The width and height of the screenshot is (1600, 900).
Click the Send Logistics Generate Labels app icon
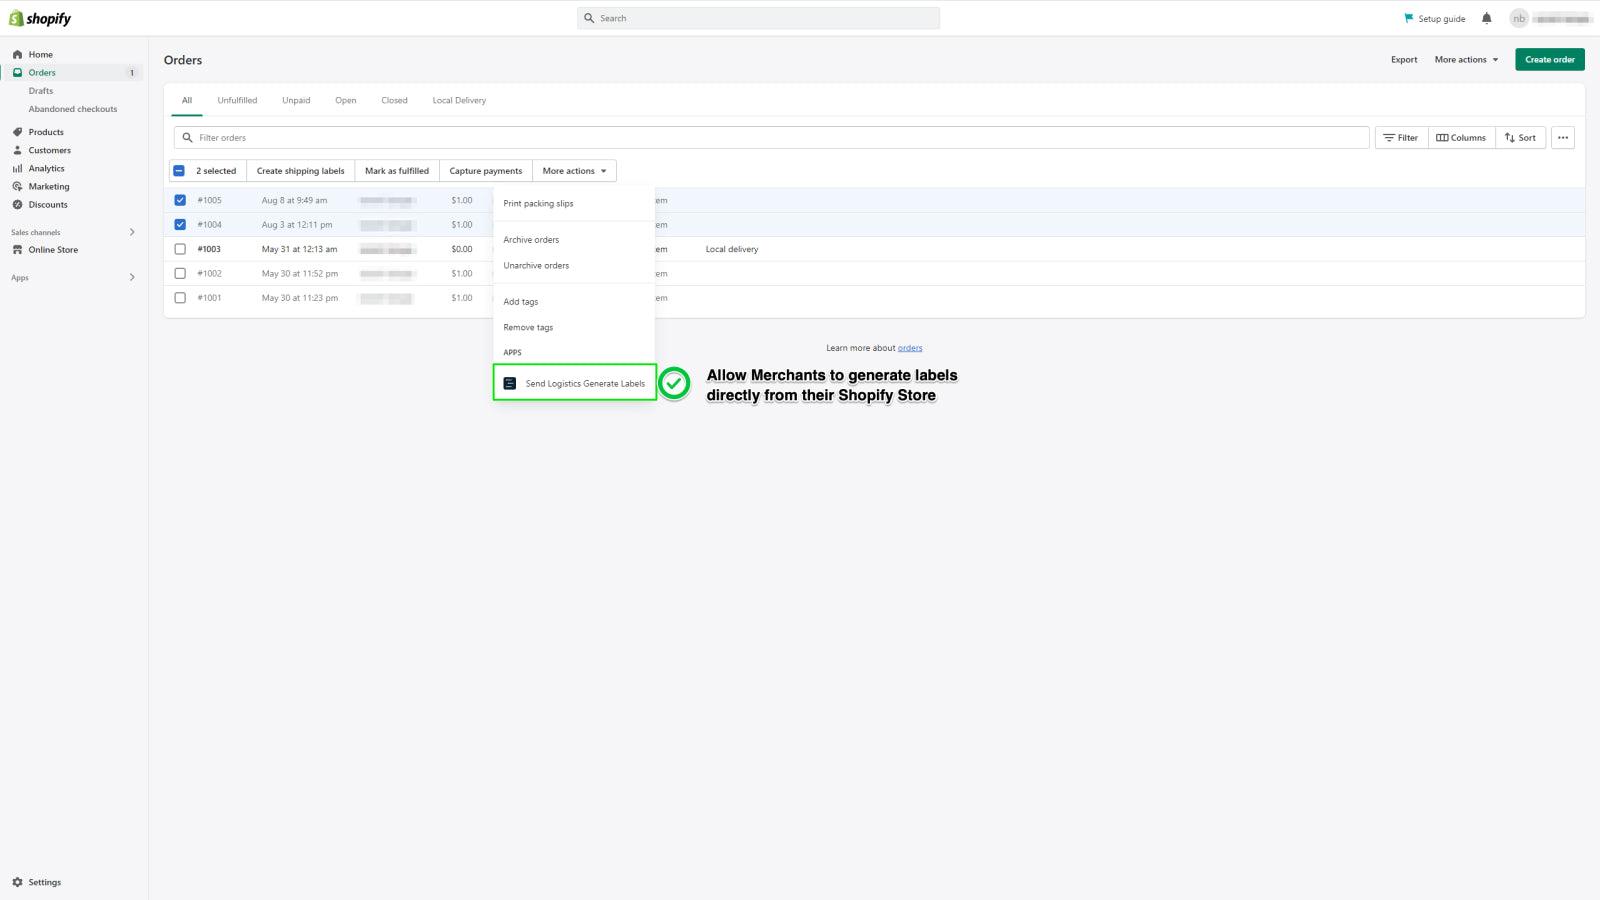[510, 383]
